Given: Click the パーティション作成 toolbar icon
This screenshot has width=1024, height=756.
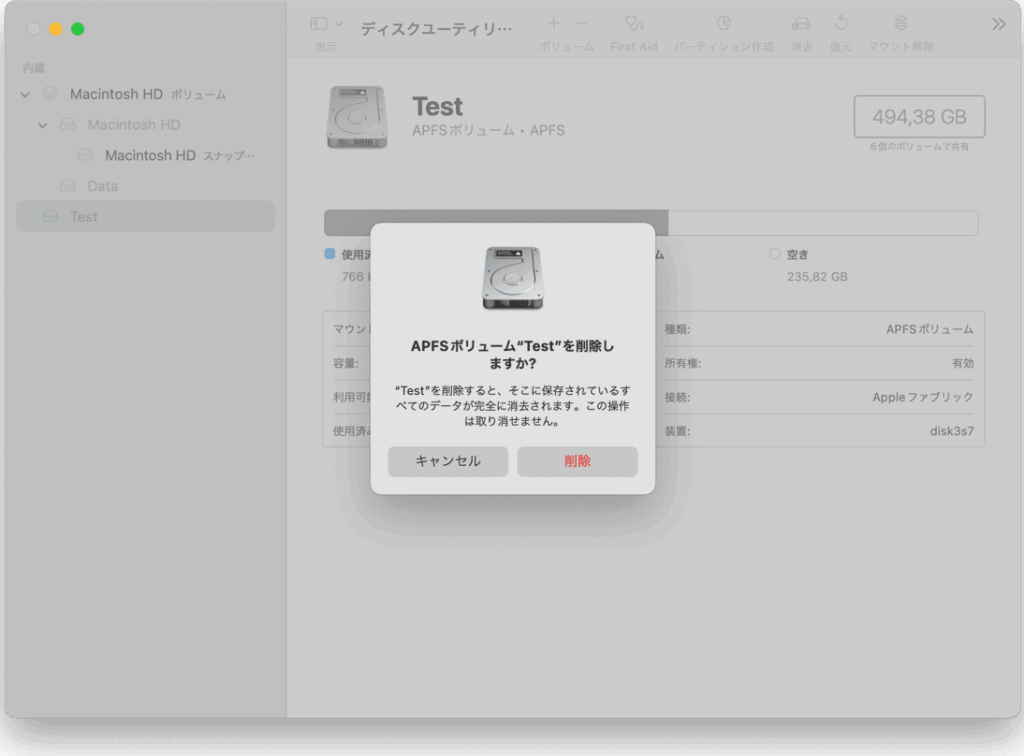Looking at the screenshot, I should (x=723, y=23).
